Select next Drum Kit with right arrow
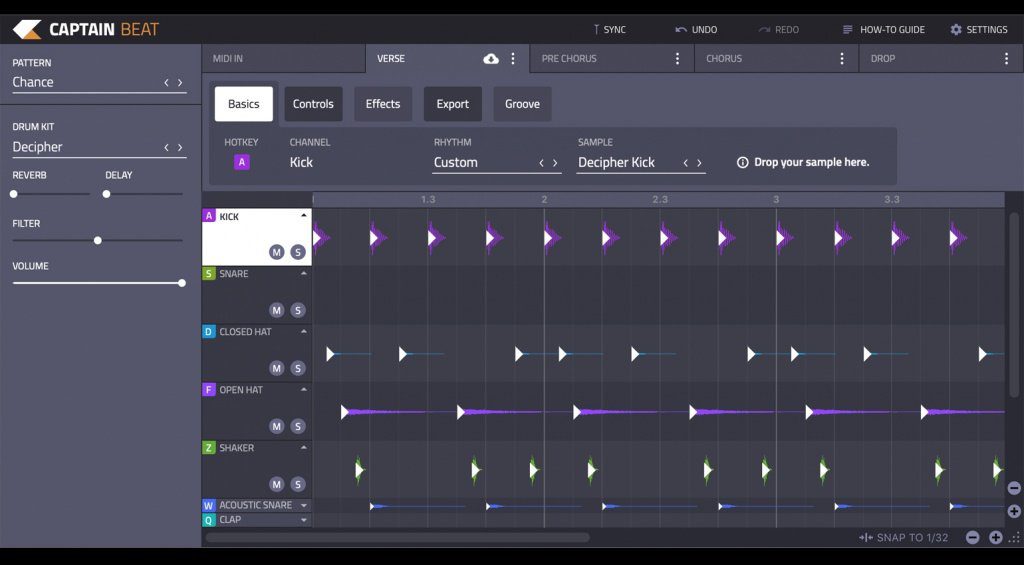This screenshot has width=1024, height=565. point(180,148)
